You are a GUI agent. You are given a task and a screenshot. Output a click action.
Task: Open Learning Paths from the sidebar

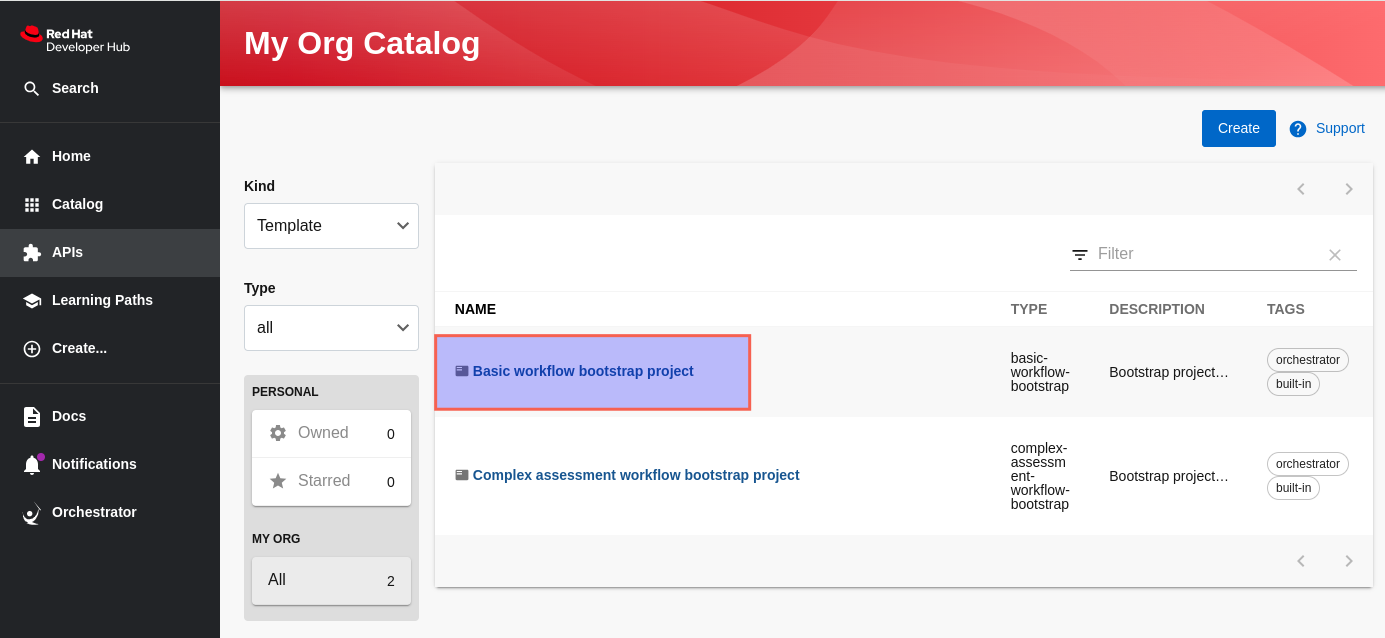[x=110, y=300]
